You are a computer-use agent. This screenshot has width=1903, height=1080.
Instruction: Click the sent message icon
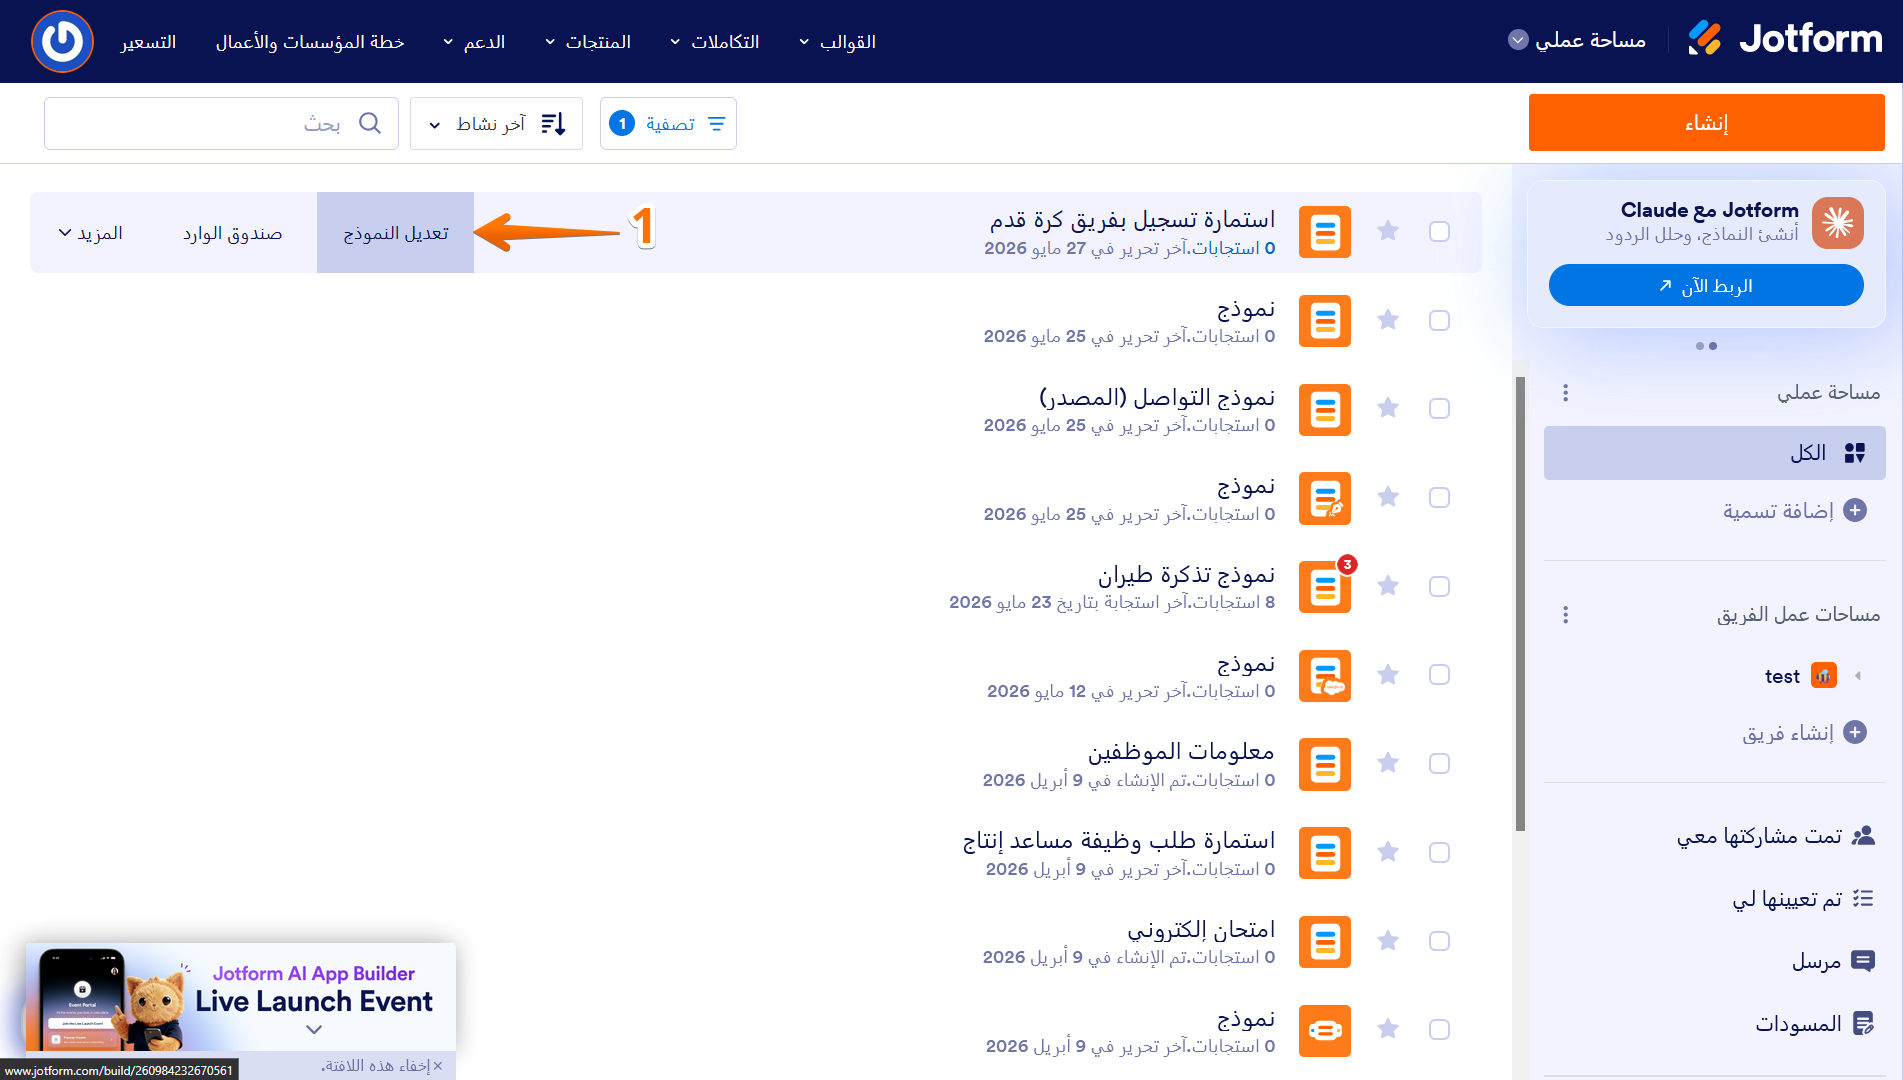coord(1863,961)
